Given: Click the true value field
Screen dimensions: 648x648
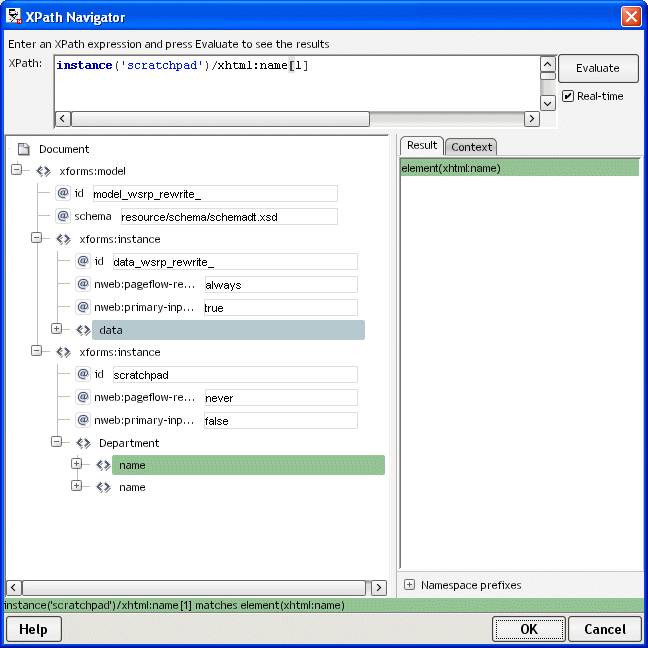Looking at the screenshot, I should point(281,308).
